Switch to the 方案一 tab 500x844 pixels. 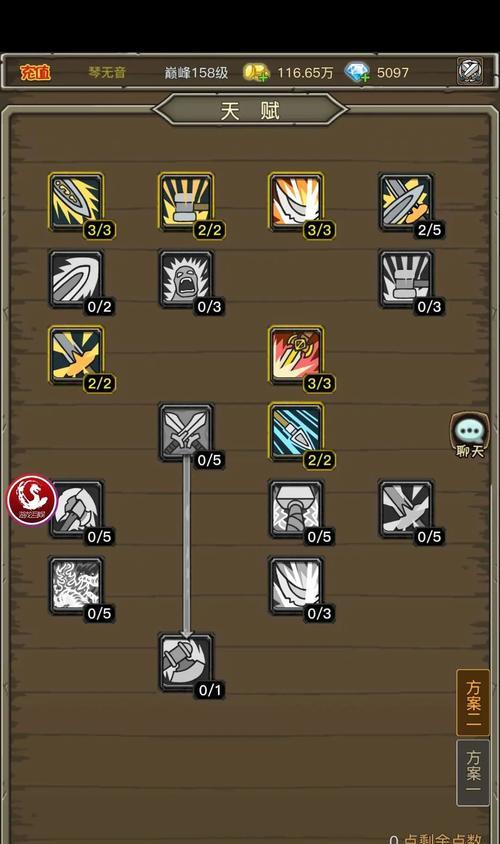tap(473, 772)
